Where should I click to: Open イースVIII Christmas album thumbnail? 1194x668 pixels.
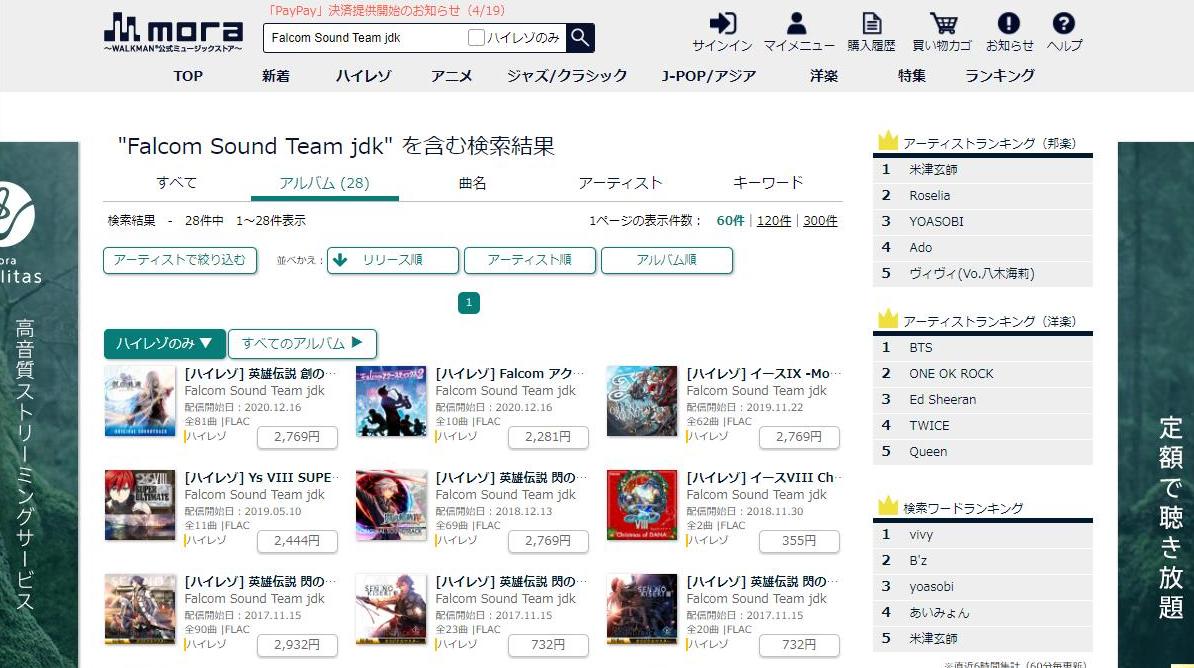point(642,505)
